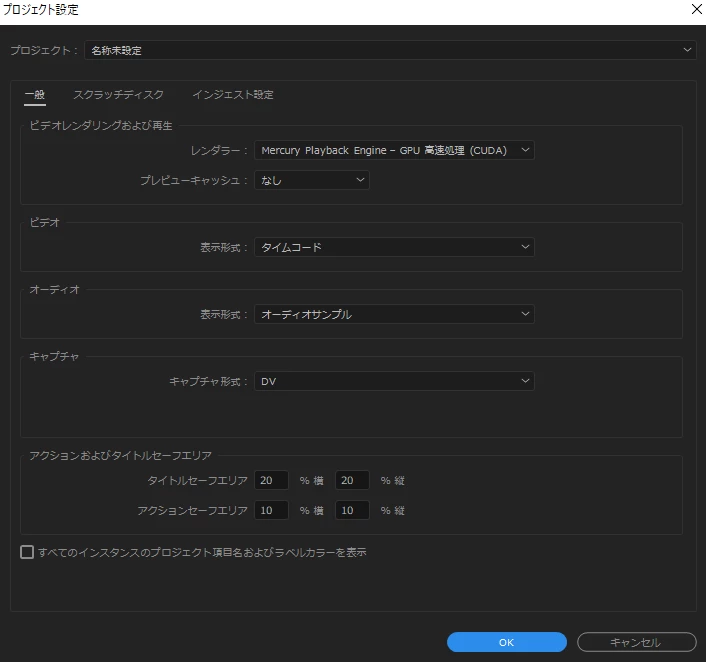Click the キャンセル button
The image size is (706, 662).
tap(637, 642)
